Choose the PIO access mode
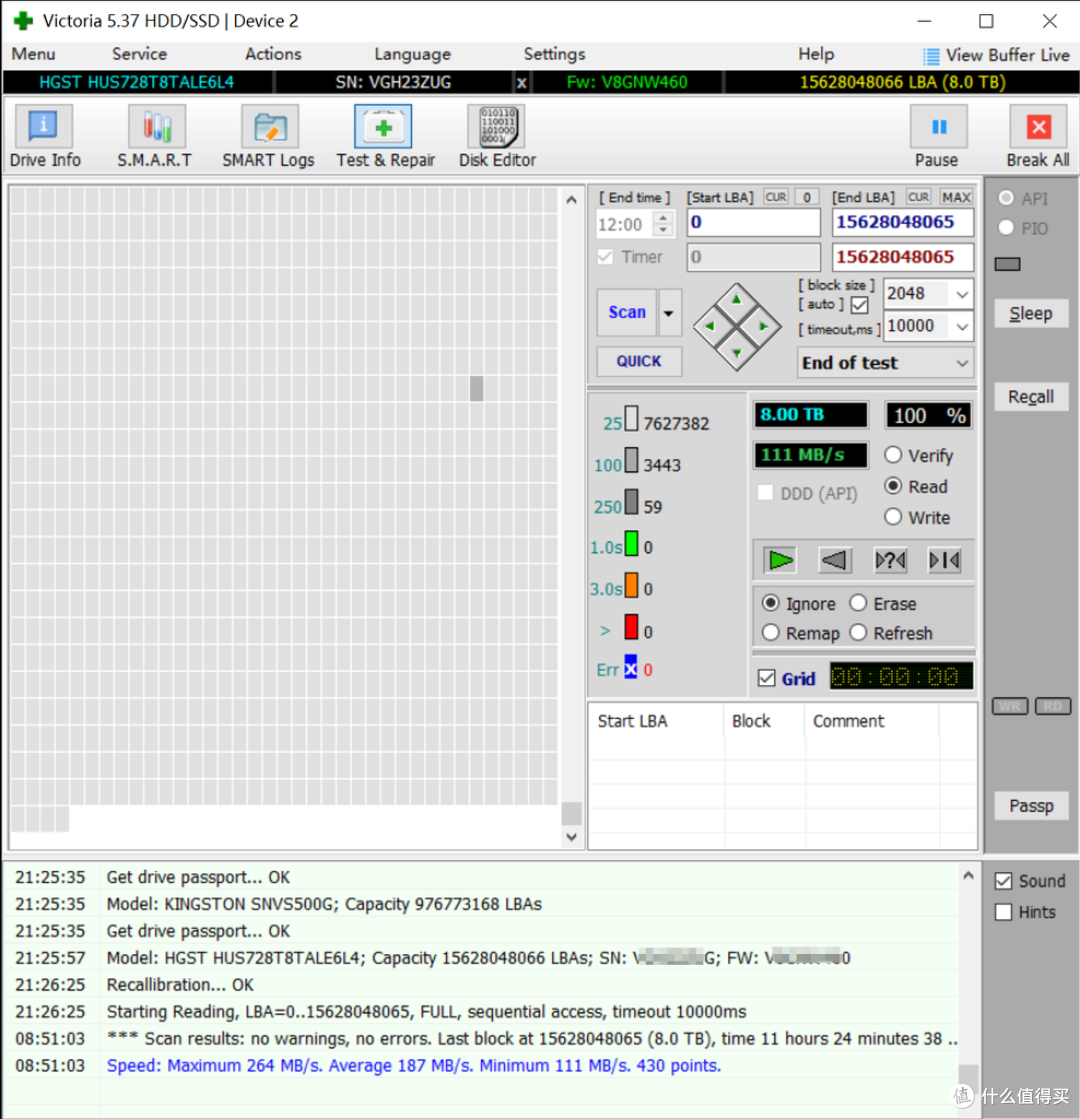 pos(1006,228)
